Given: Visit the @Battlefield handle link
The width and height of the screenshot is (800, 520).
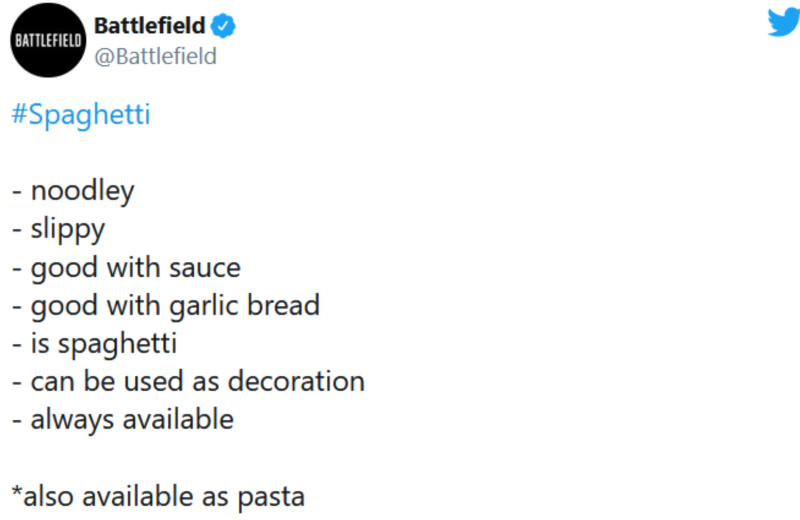Looking at the screenshot, I should pos(155,56).
